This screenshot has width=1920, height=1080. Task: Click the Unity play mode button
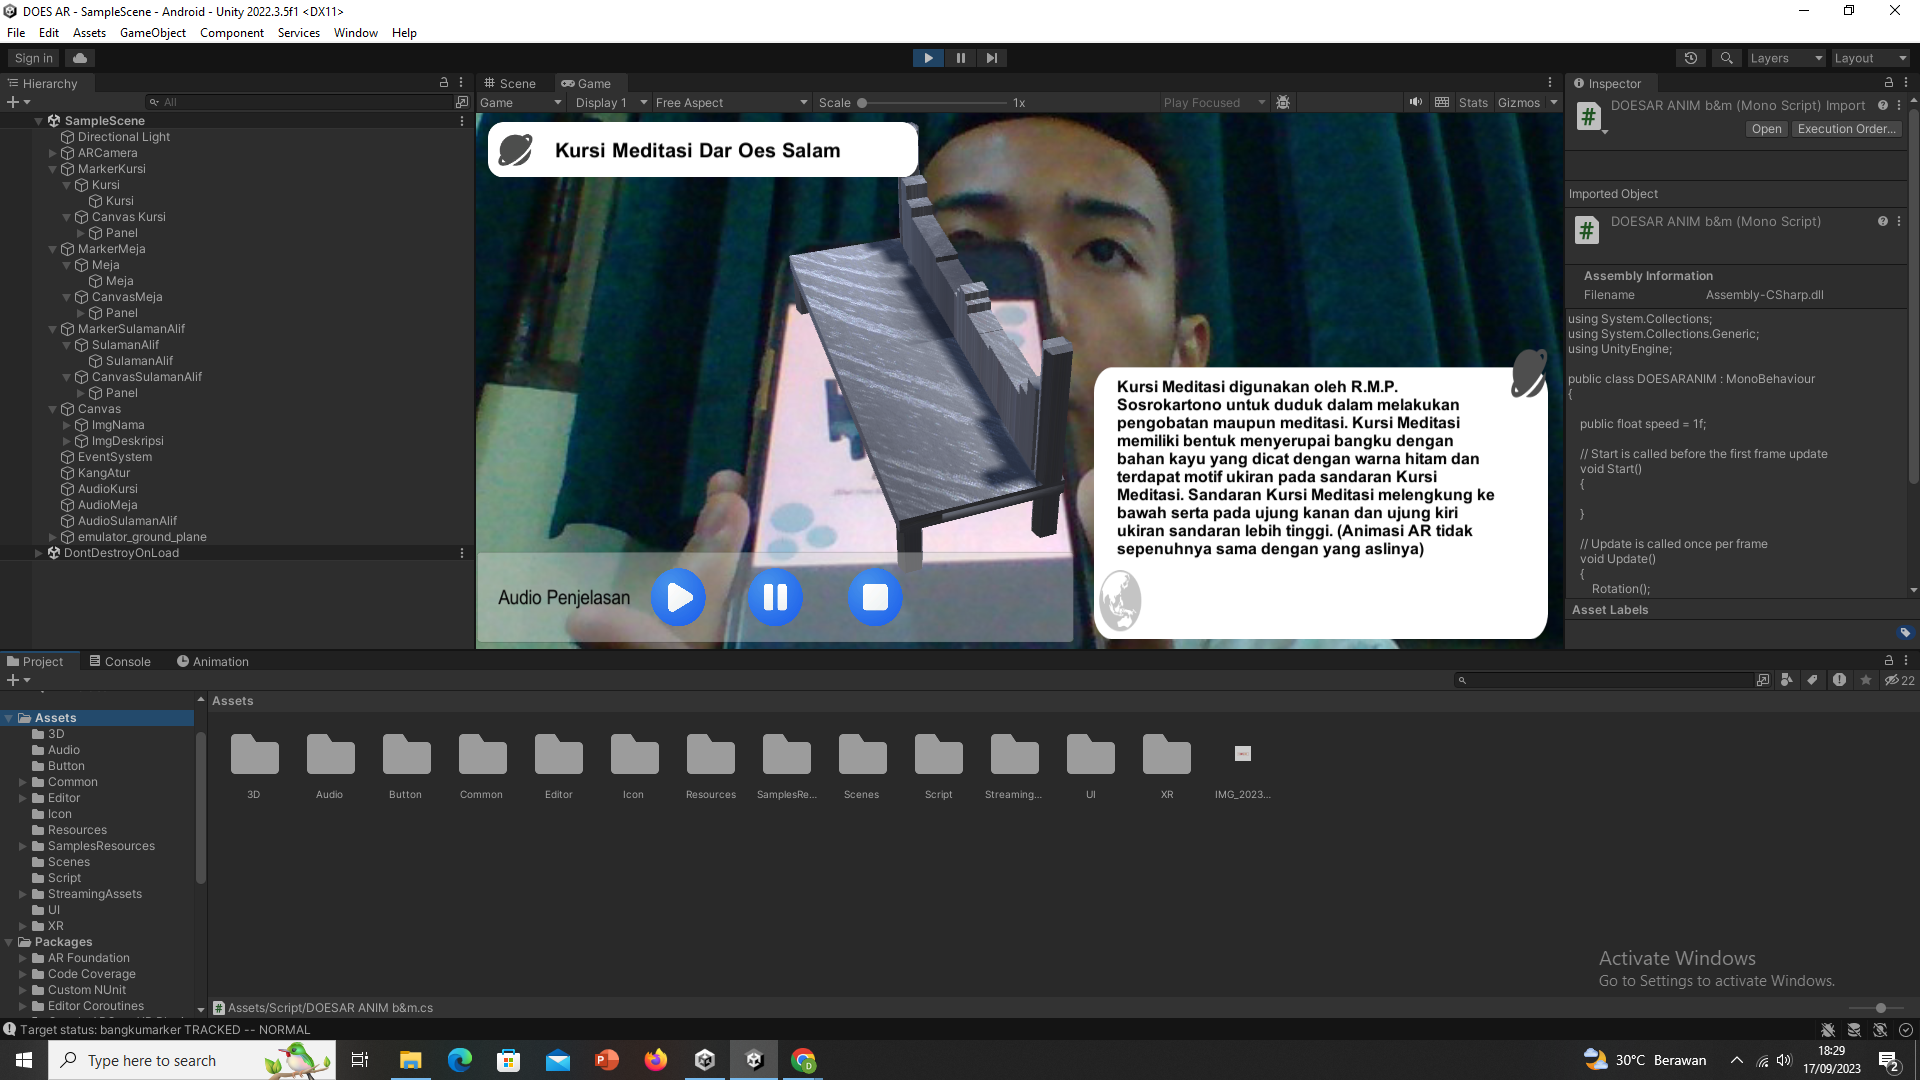click(928, 58)
